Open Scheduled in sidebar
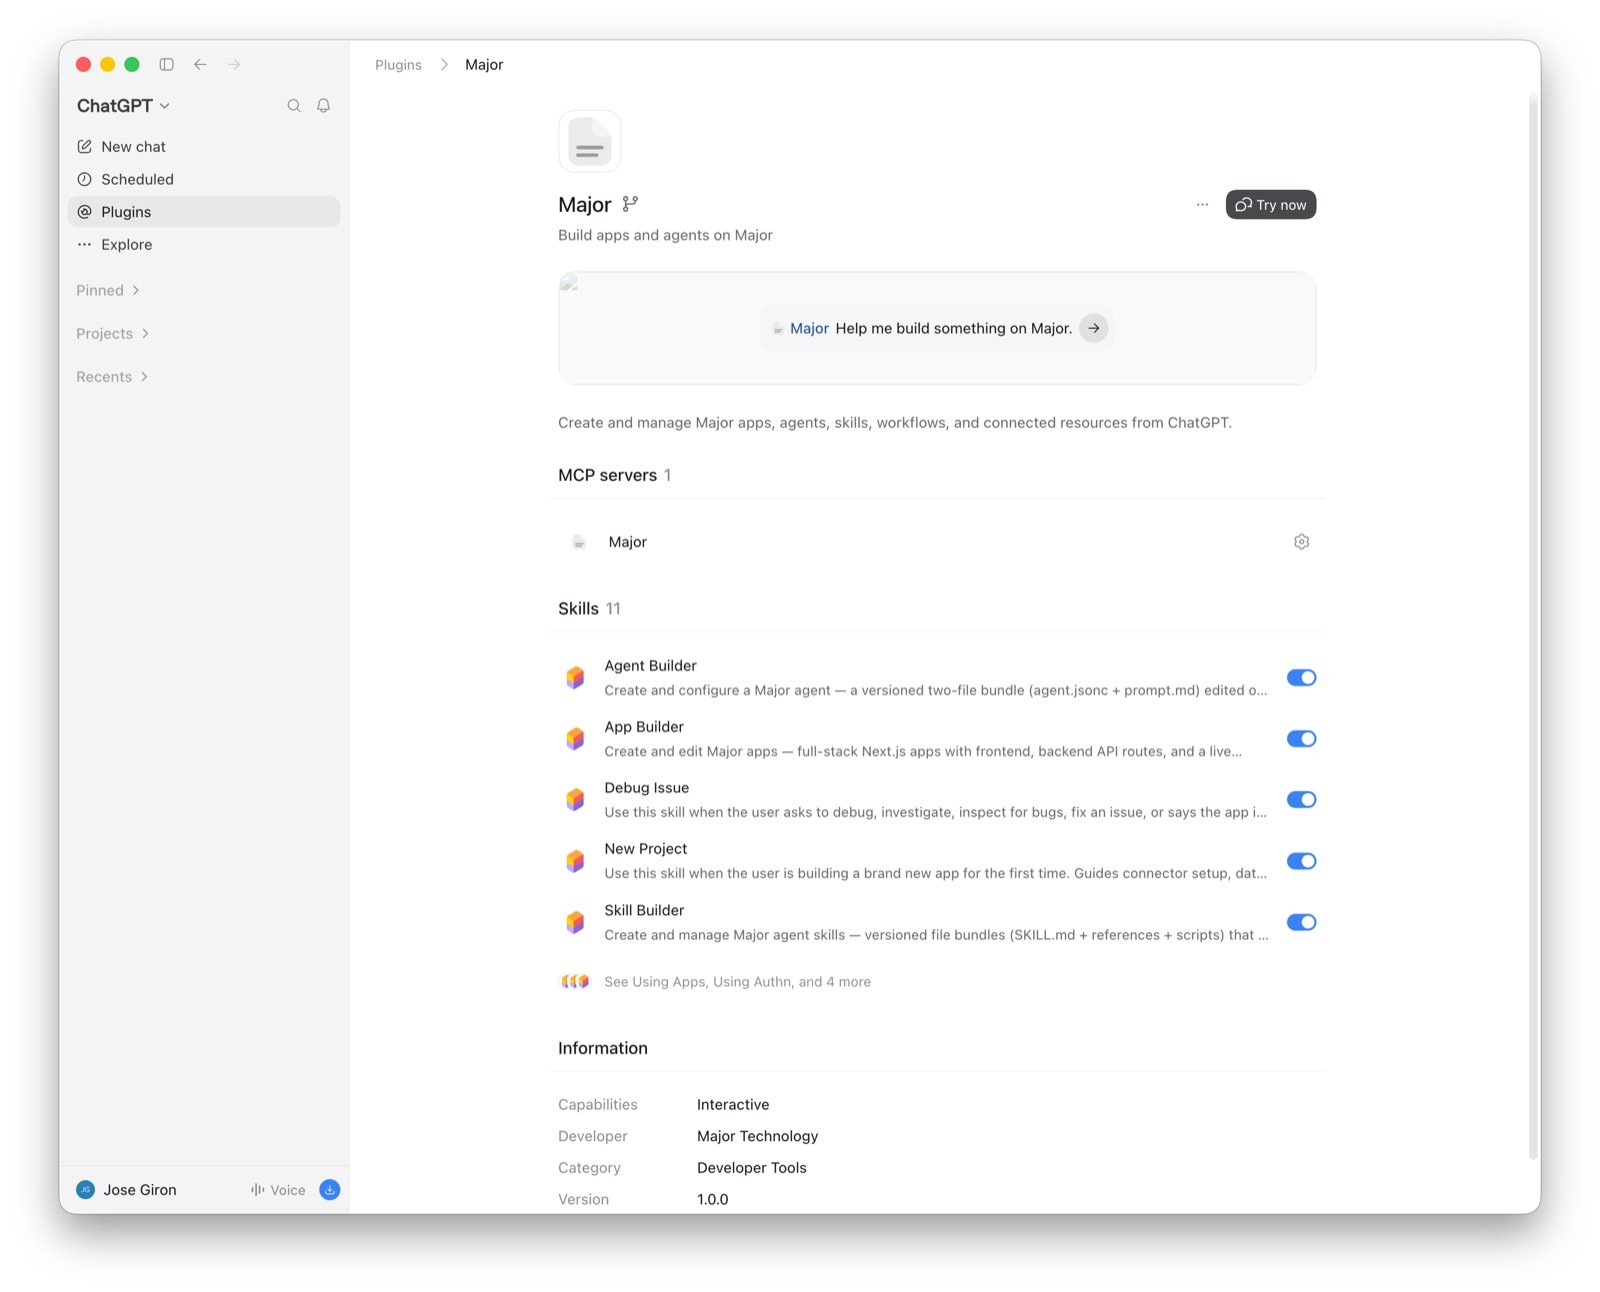This screenshot has width=1600, height=1292. [x=204, y=179]
